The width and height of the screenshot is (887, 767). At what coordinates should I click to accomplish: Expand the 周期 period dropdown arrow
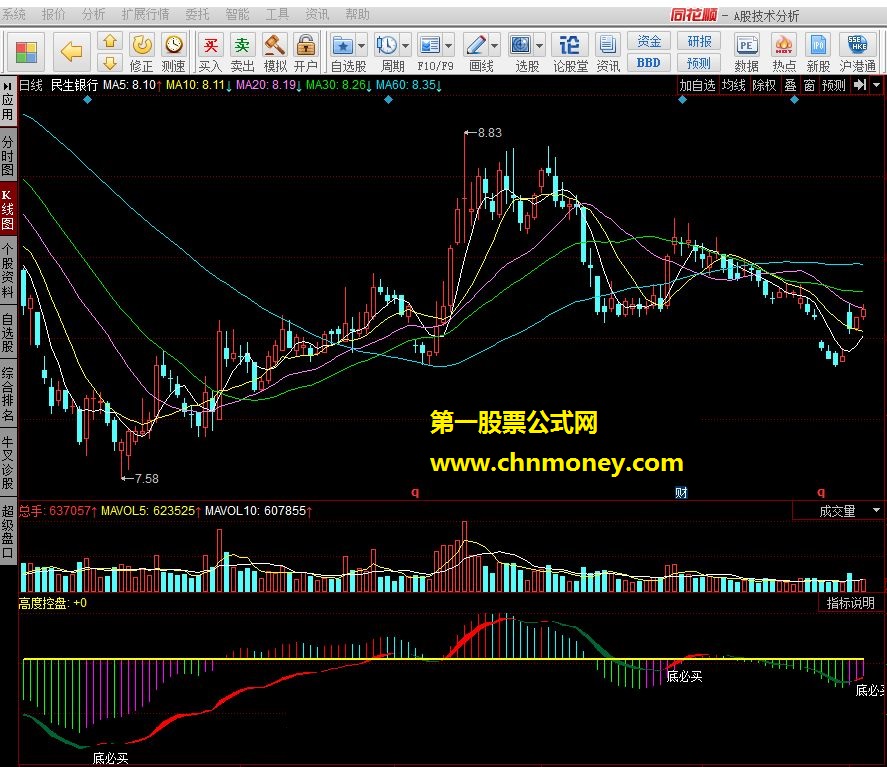[x=406, y=45]
